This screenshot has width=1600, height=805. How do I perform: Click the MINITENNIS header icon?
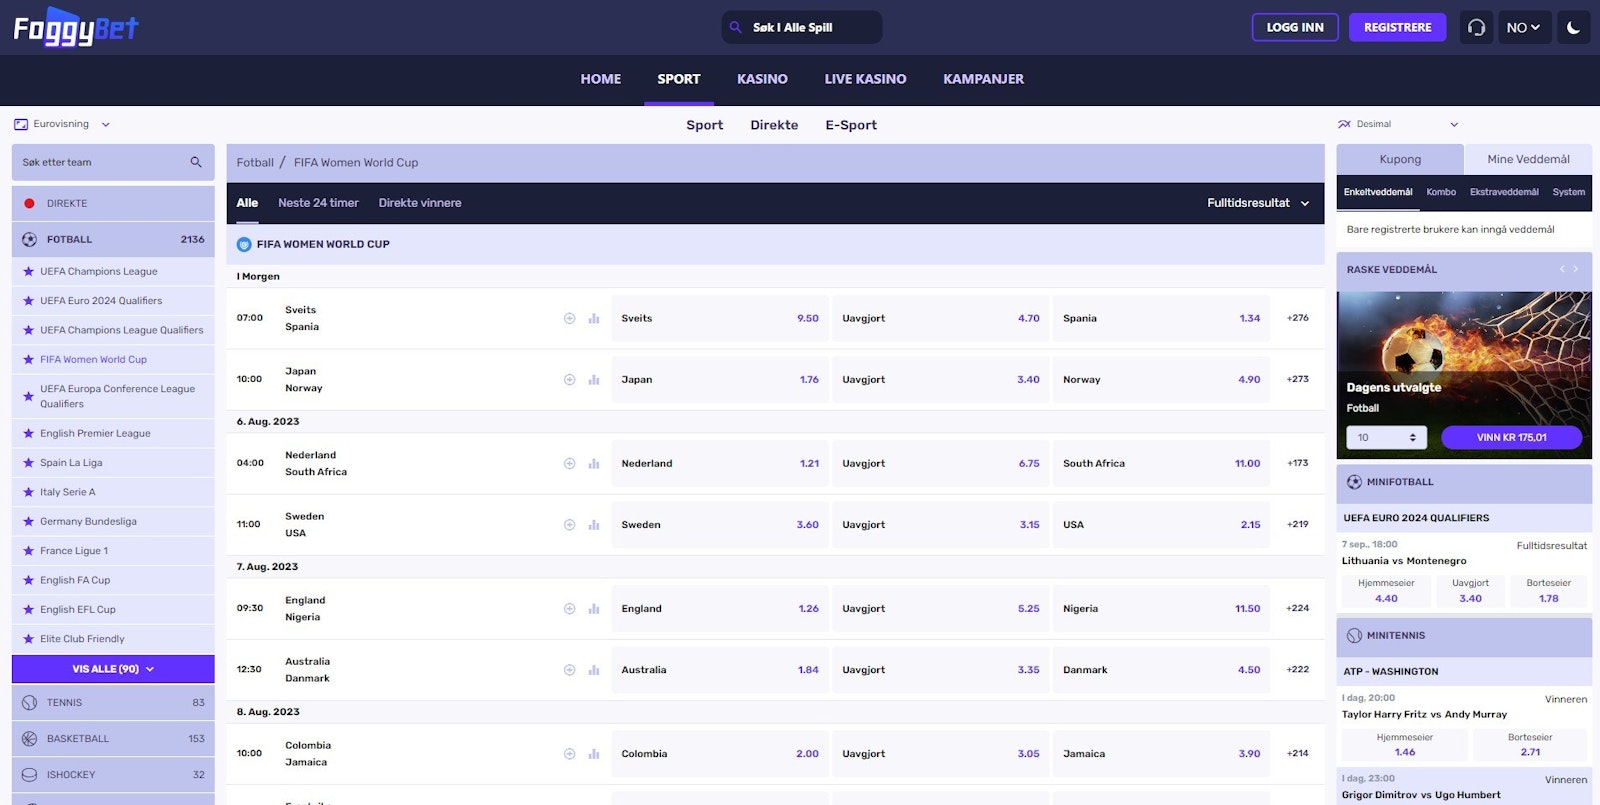click(x=1354, y=636)
